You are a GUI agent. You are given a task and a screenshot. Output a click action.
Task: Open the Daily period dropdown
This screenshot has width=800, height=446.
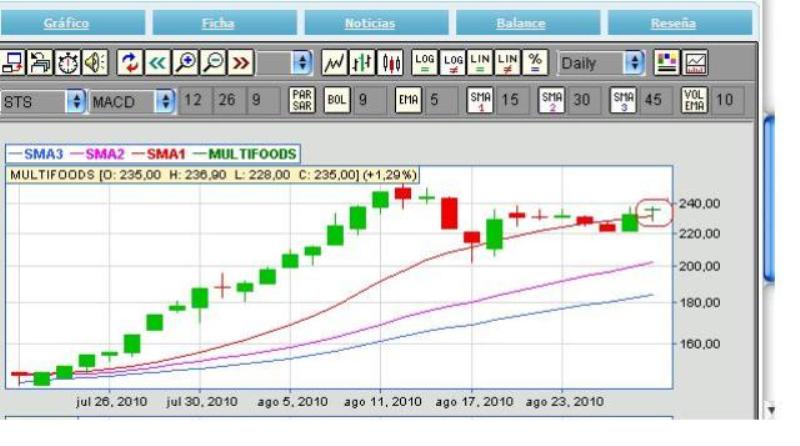(601, 63)
